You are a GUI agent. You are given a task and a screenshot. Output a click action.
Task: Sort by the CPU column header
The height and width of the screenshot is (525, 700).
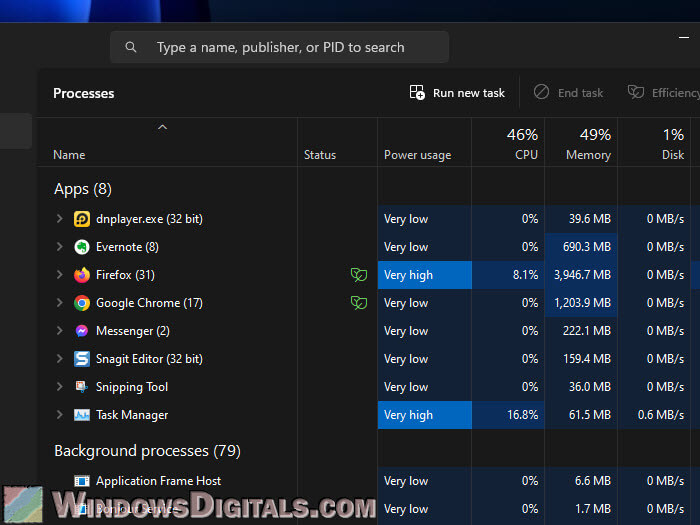pos(508,142)
